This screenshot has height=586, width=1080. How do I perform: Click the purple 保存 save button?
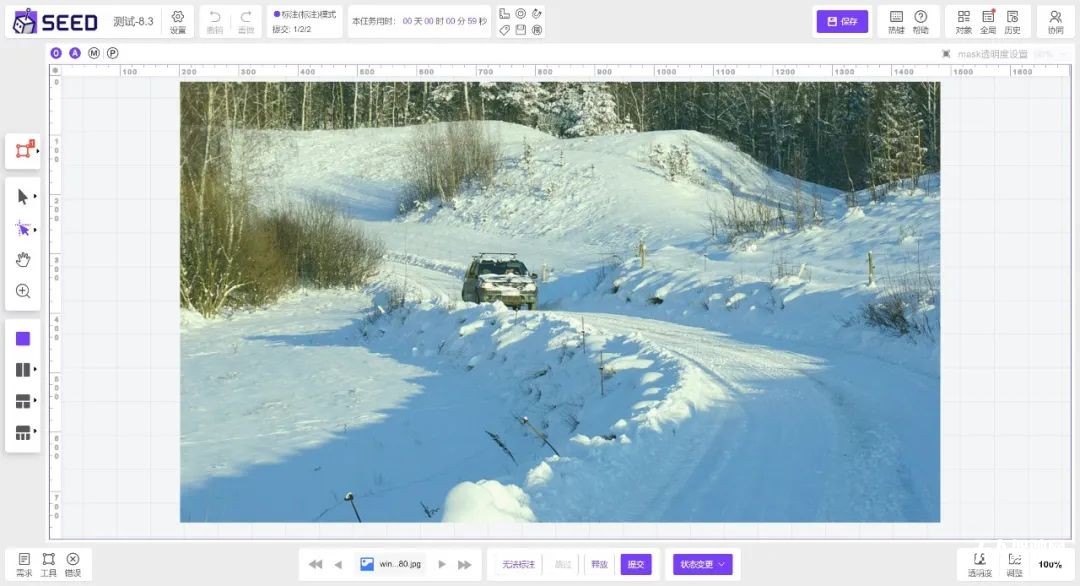pos(842,21)
